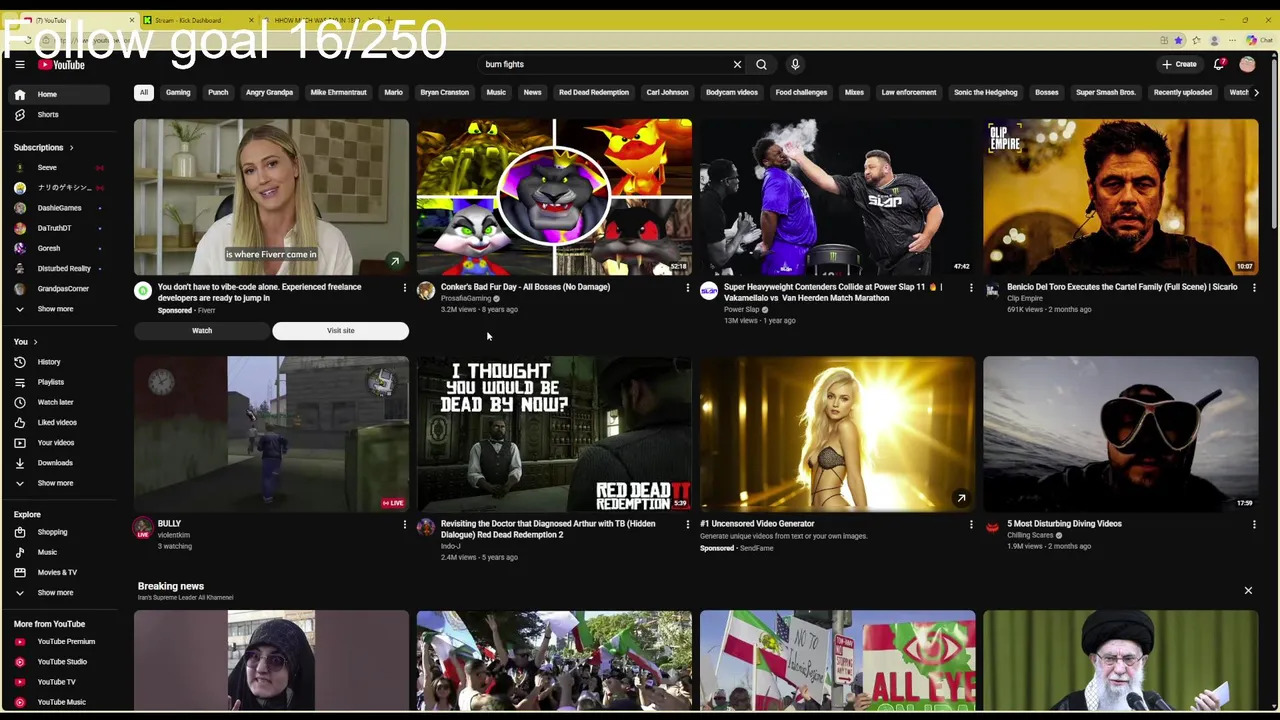Click Watch on the Fiverr ad
The height and width of the screenshot is (720, 1280).
(202, 331)
